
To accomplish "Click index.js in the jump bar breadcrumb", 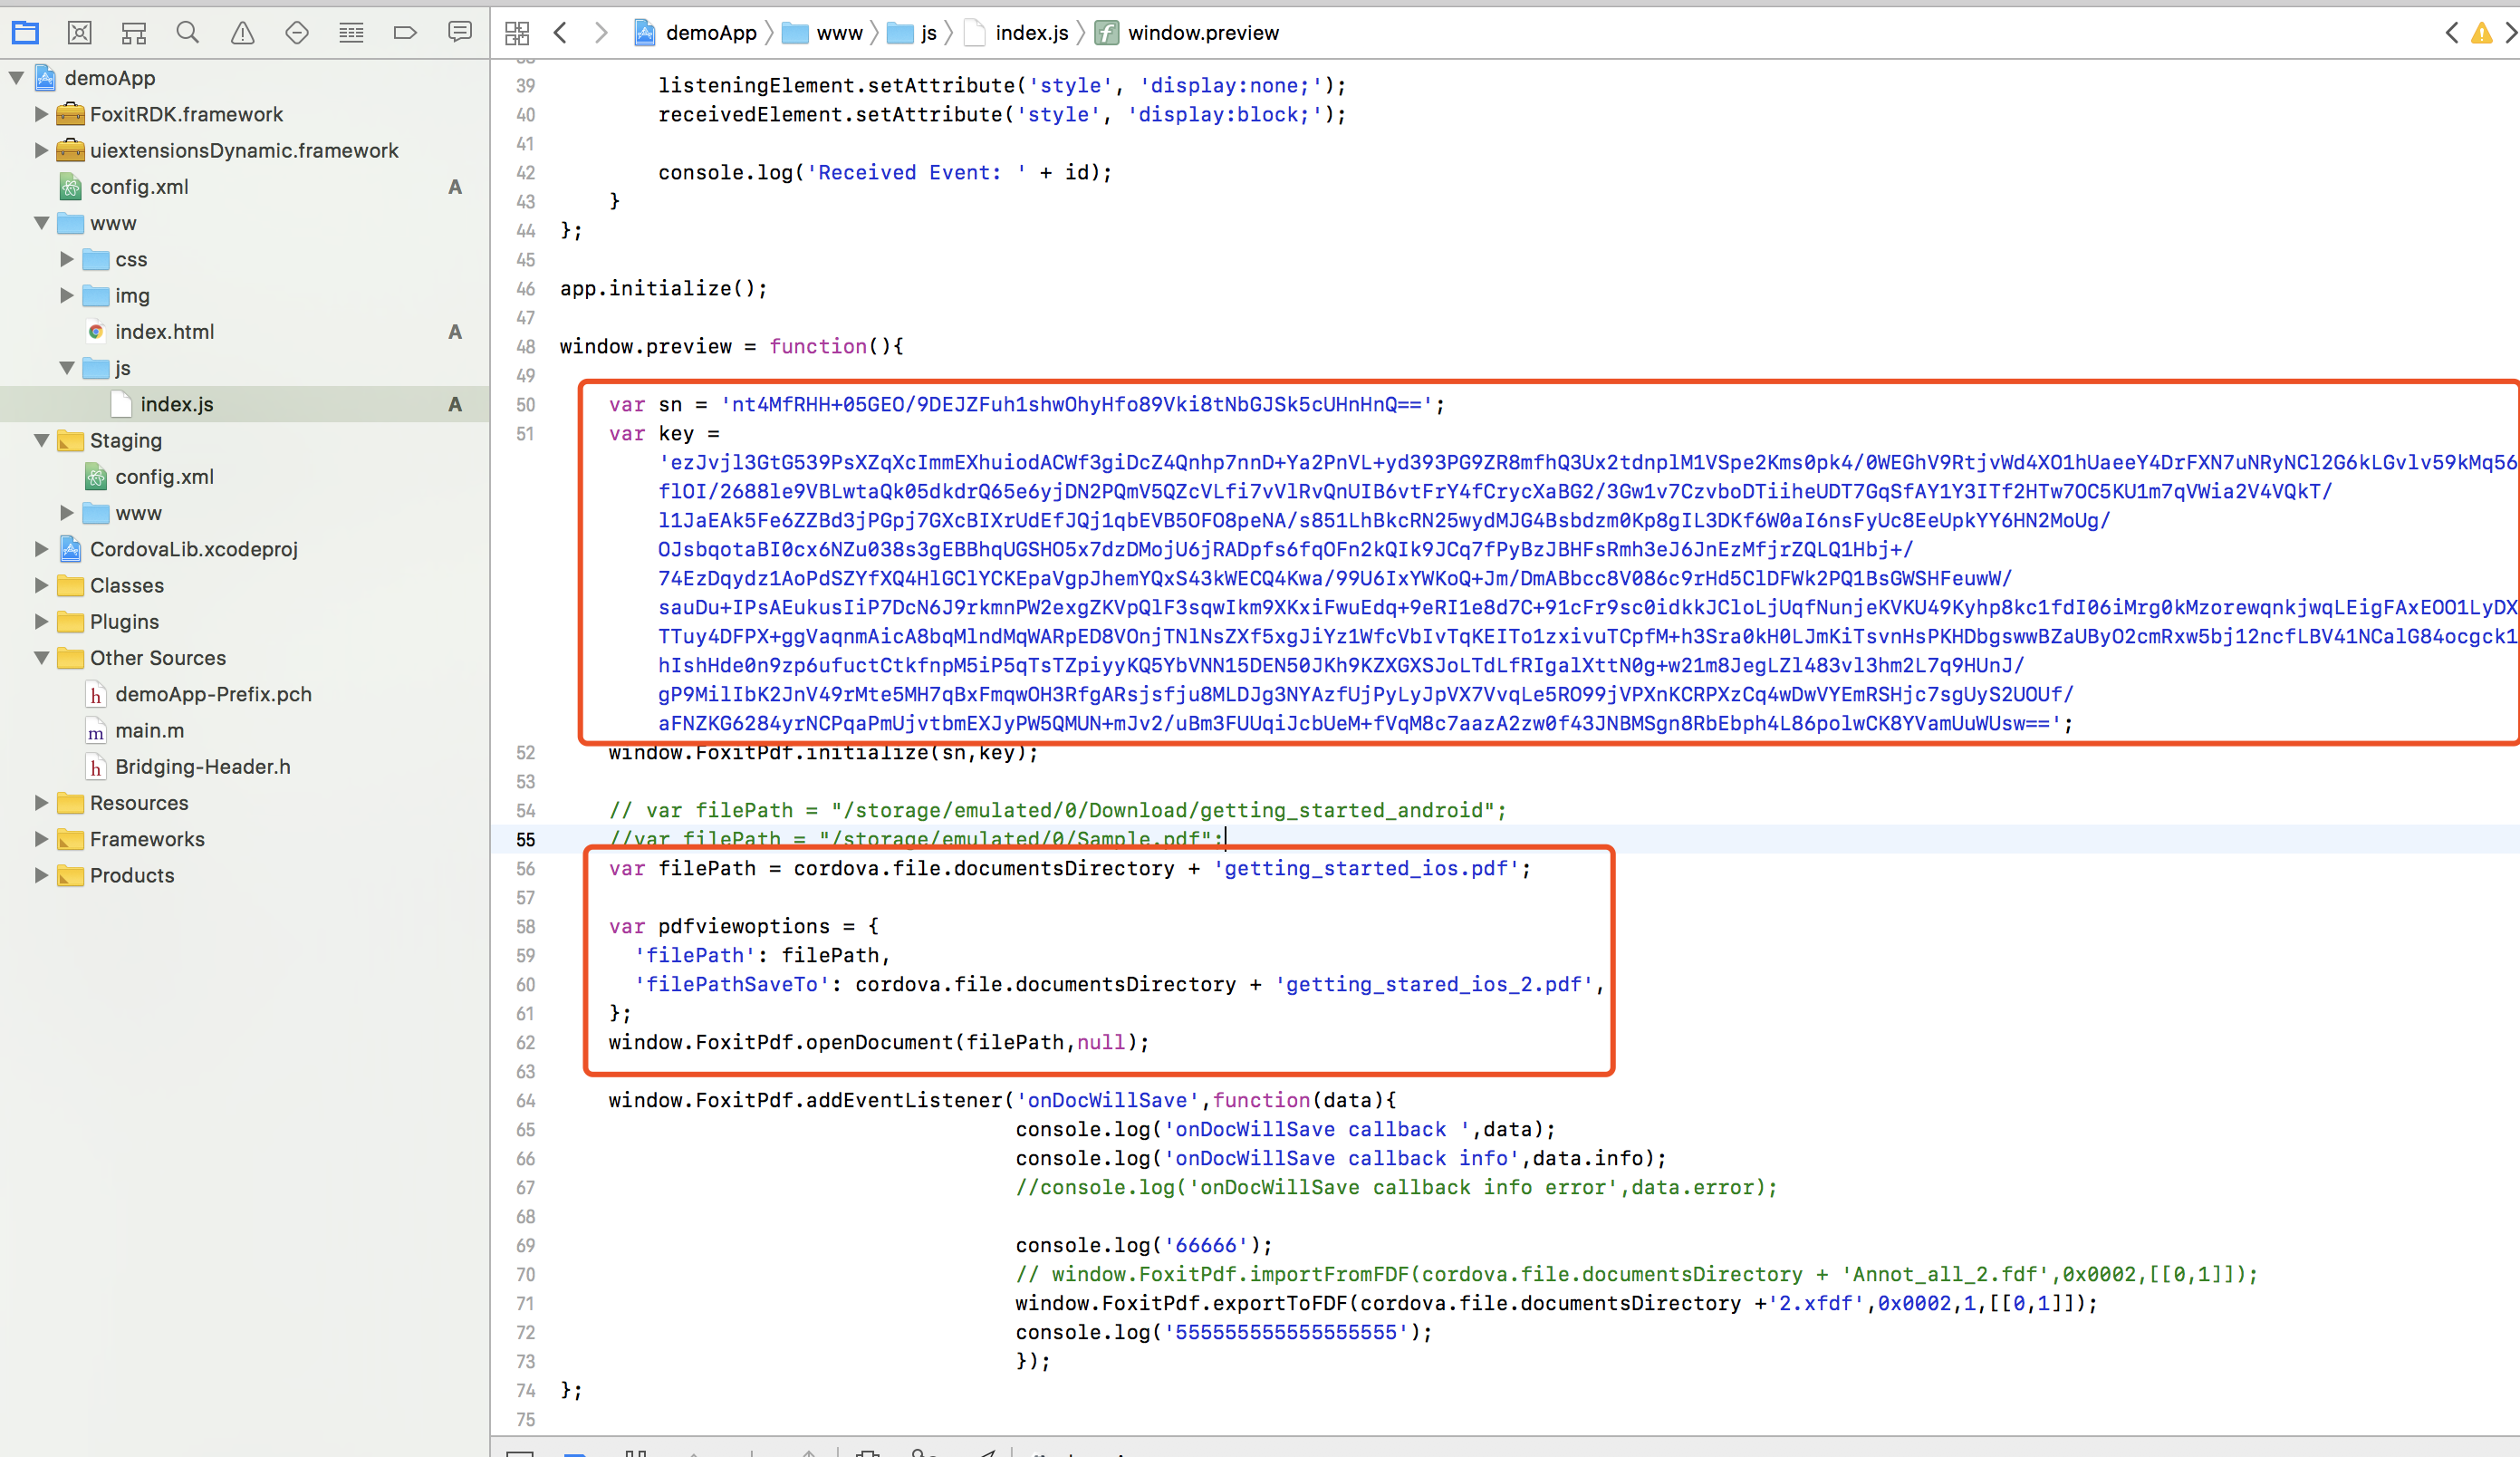I will (x=1030, y=33).
